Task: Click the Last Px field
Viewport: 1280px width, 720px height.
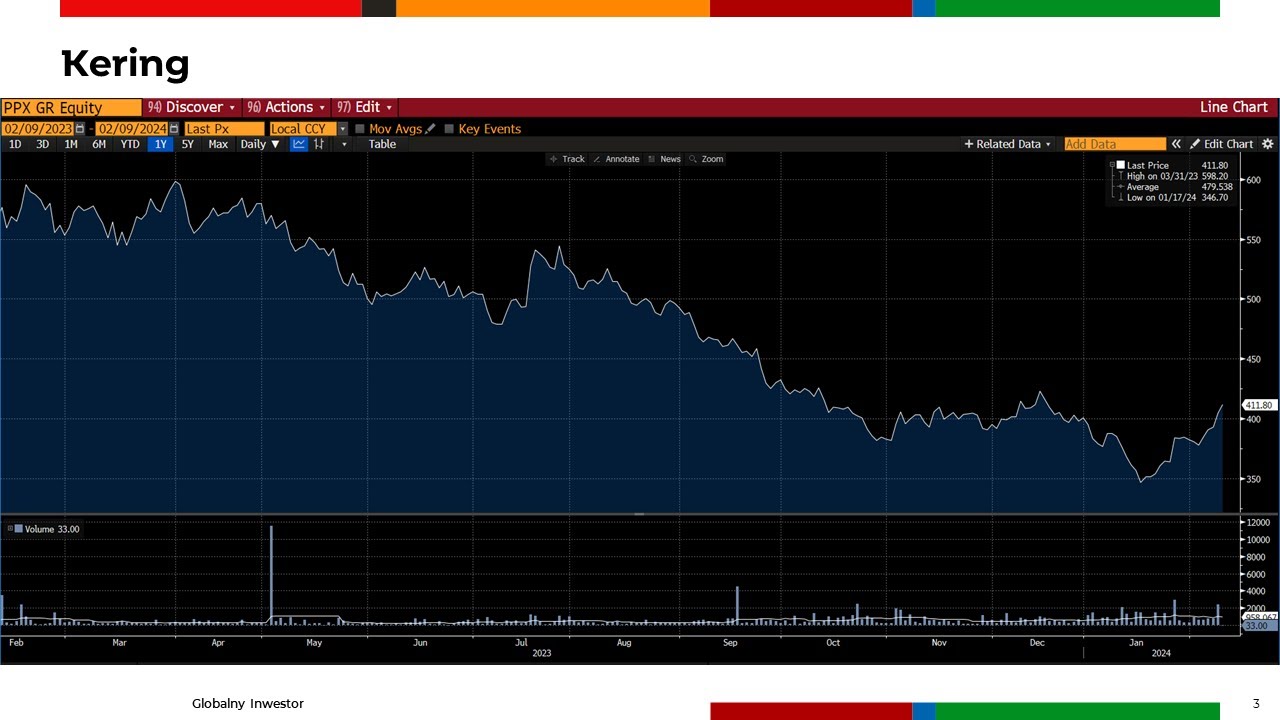Action: pyautogui.click(x=225, y=129)
